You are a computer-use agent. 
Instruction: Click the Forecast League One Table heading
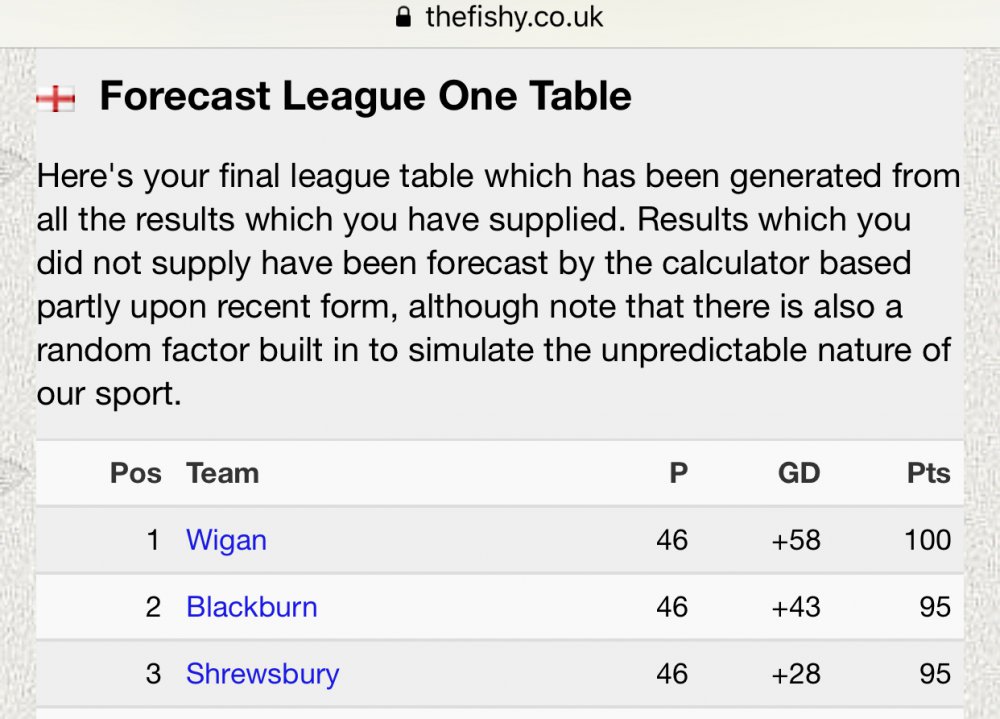click(x=365, y=97)
